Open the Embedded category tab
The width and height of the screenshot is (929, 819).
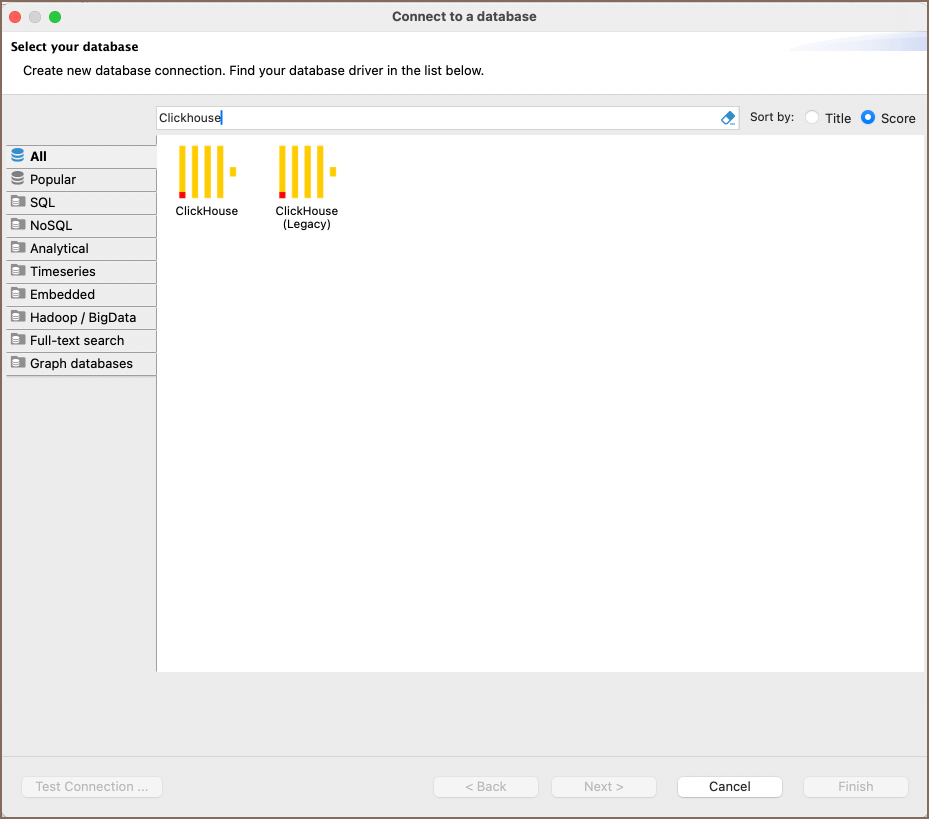[x=62, y=294]
